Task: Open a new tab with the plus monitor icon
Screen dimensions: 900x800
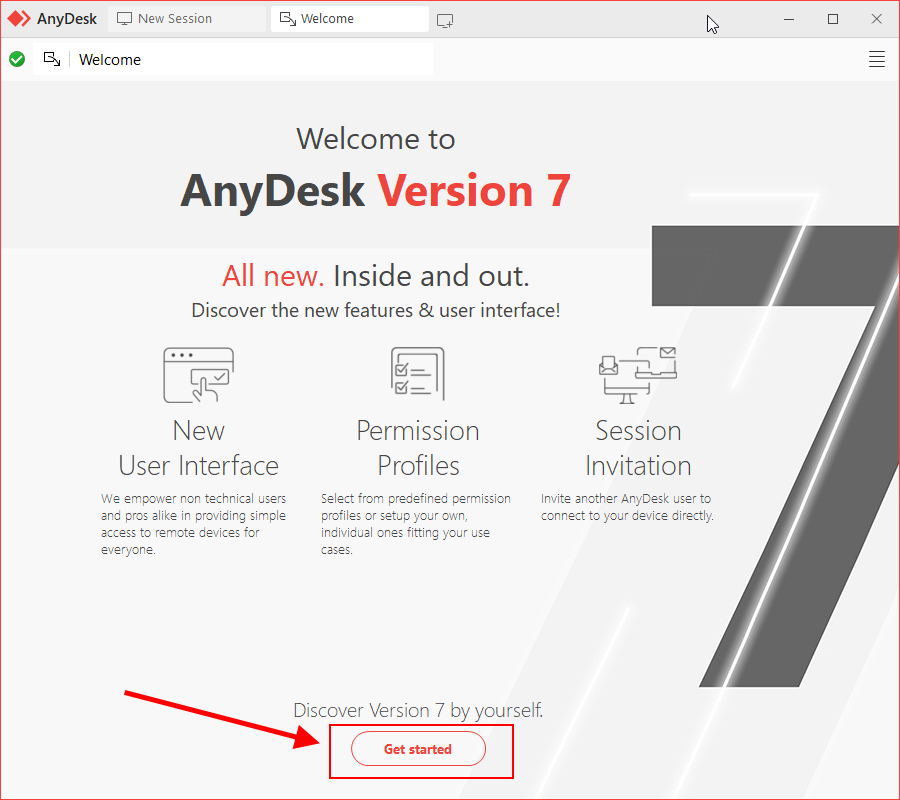Action: 445,21
